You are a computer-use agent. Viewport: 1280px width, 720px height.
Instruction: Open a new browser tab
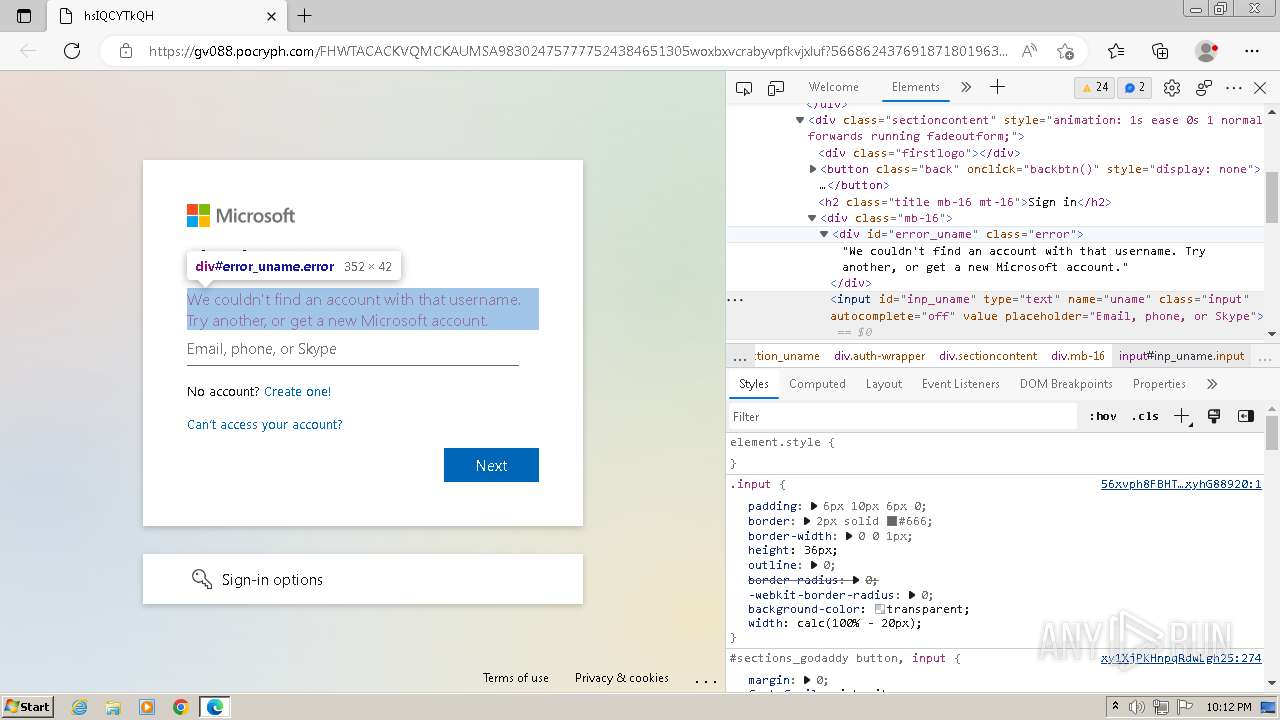click(305, 16)
